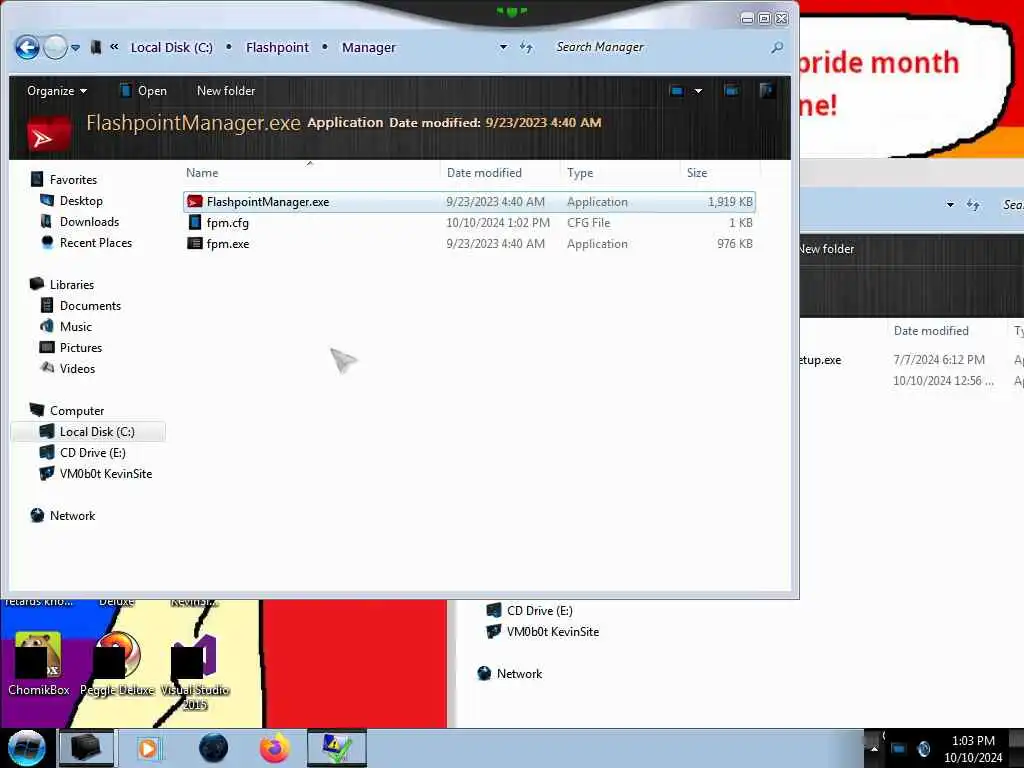Open CD Drive (E:) in front window

(x=93, y=453)
